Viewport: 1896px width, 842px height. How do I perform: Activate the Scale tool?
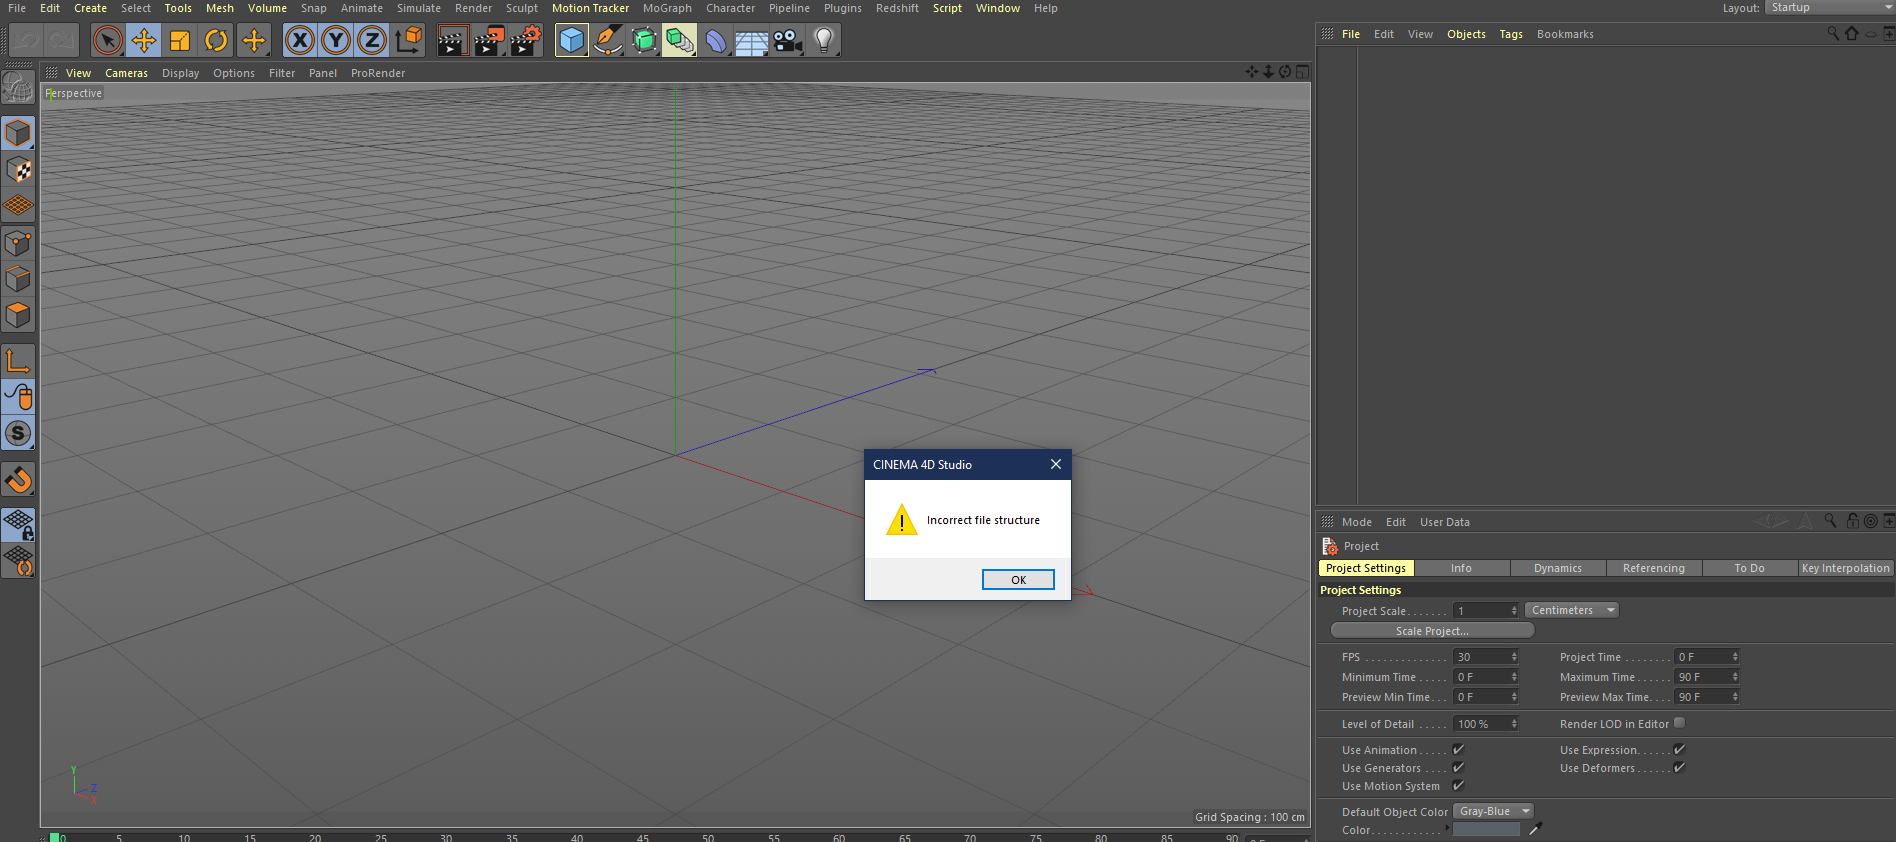pyautogui.click(x=180, y=40)
